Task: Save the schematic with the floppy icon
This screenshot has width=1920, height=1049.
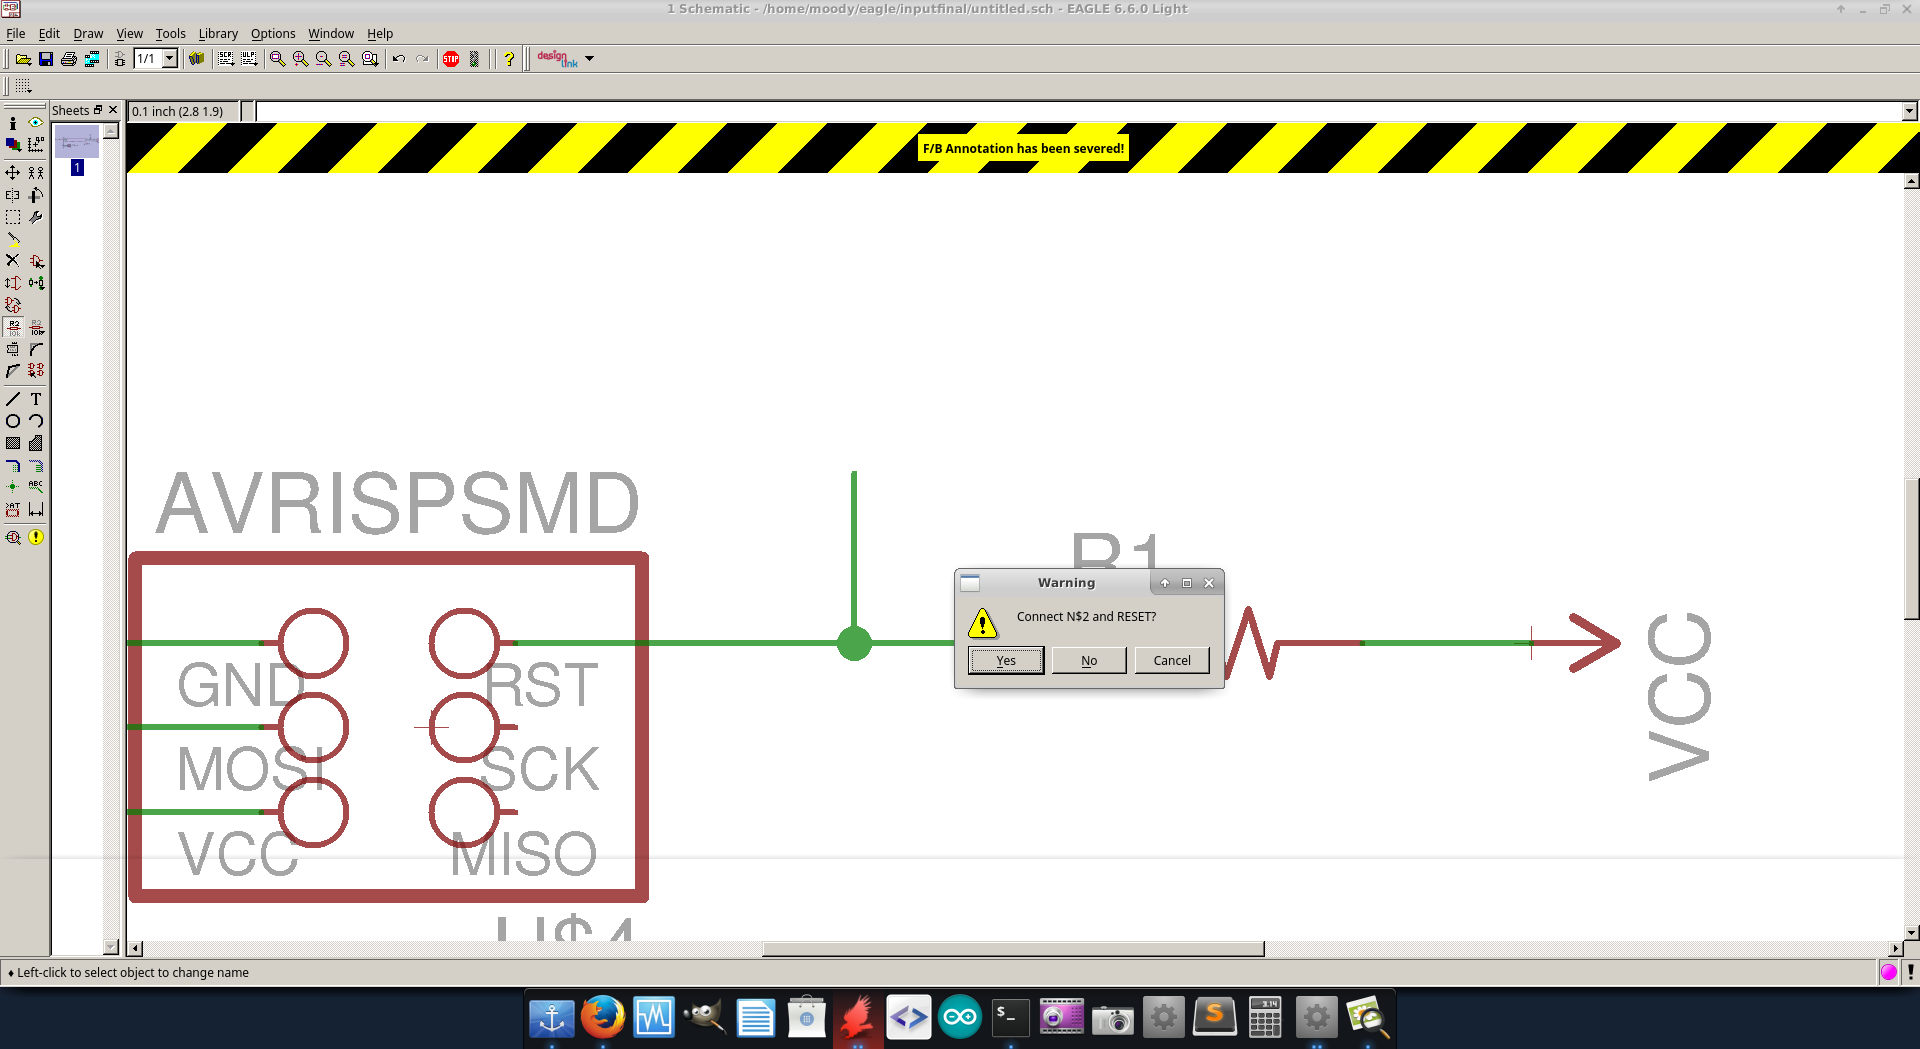Action: (x=46, y=59)
